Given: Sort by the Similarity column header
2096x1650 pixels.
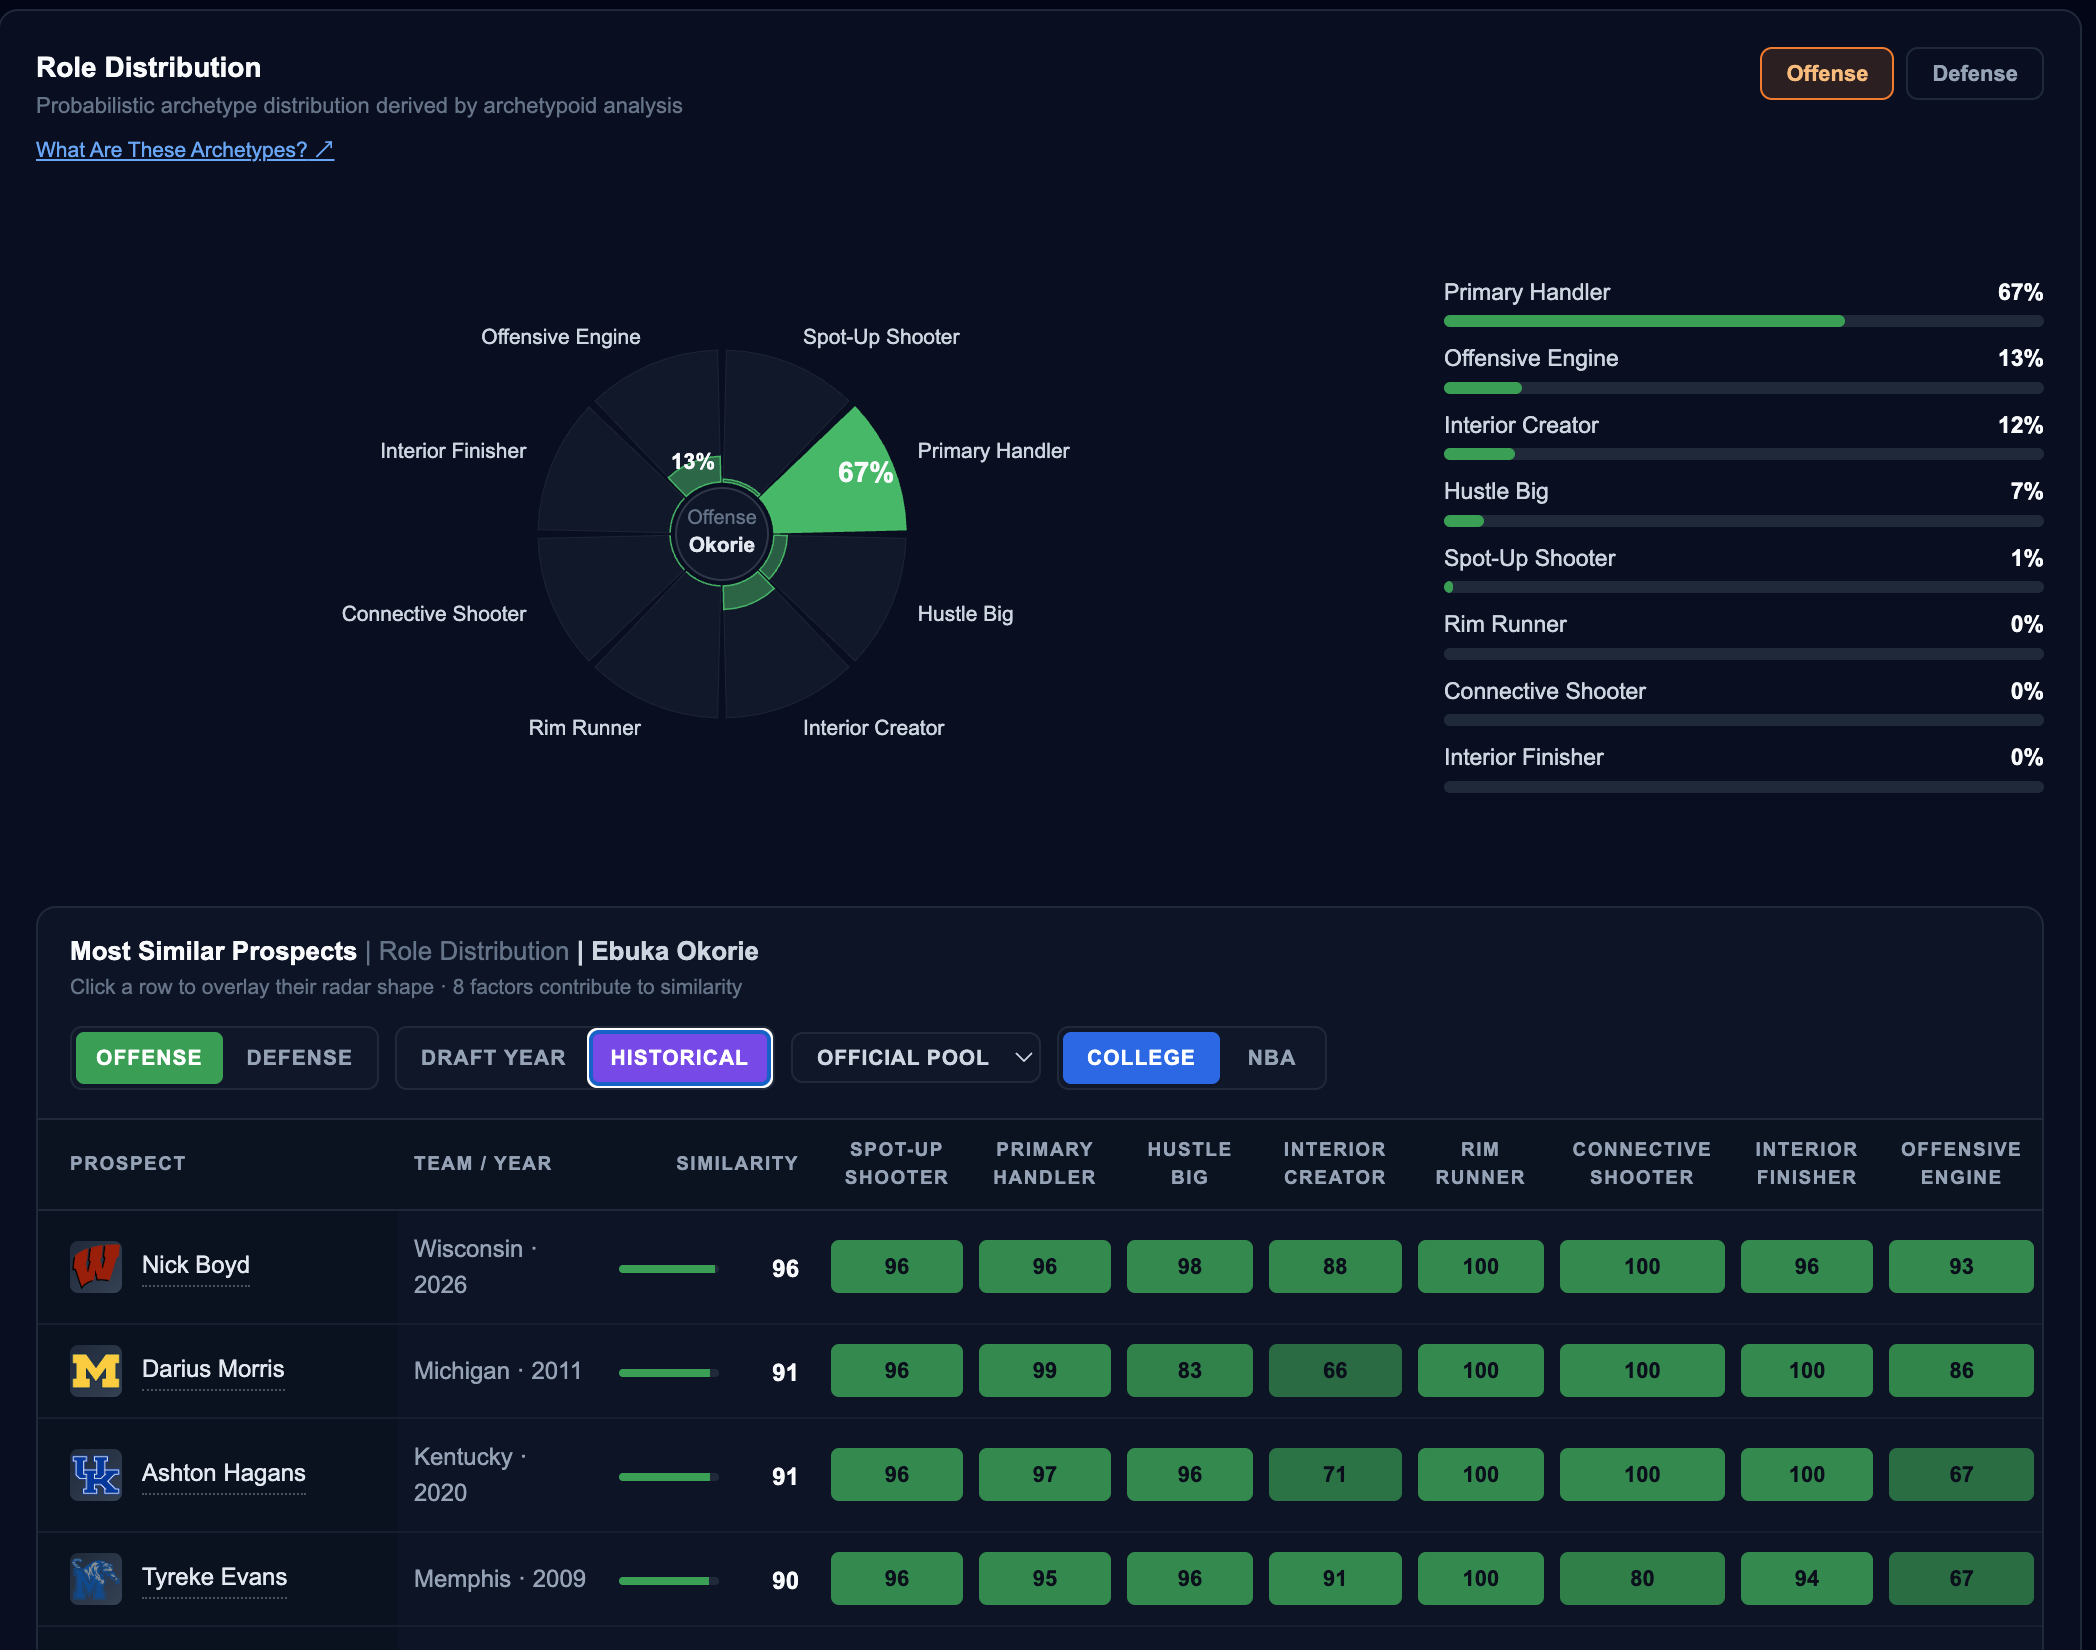Looking at the screenshot, I should (x=736, y=1163).
